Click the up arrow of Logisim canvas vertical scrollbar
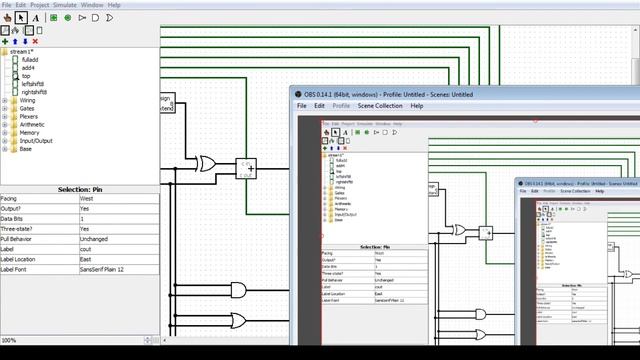Viewport: 640px width, 360px height. point(636,30)
